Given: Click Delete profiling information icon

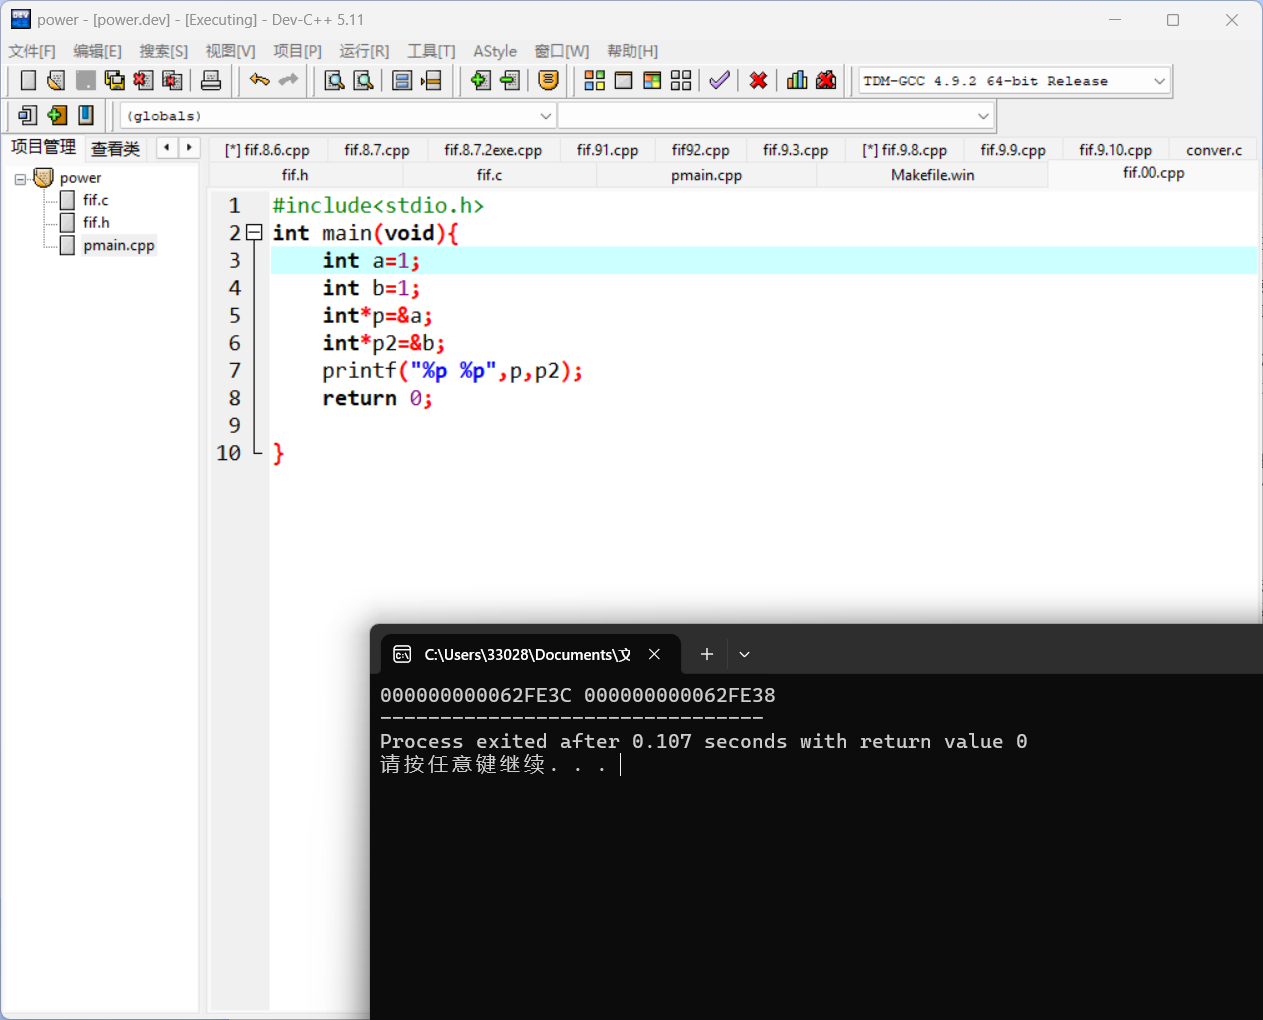Looking at the screenshot, I should [x=826, y=81].
